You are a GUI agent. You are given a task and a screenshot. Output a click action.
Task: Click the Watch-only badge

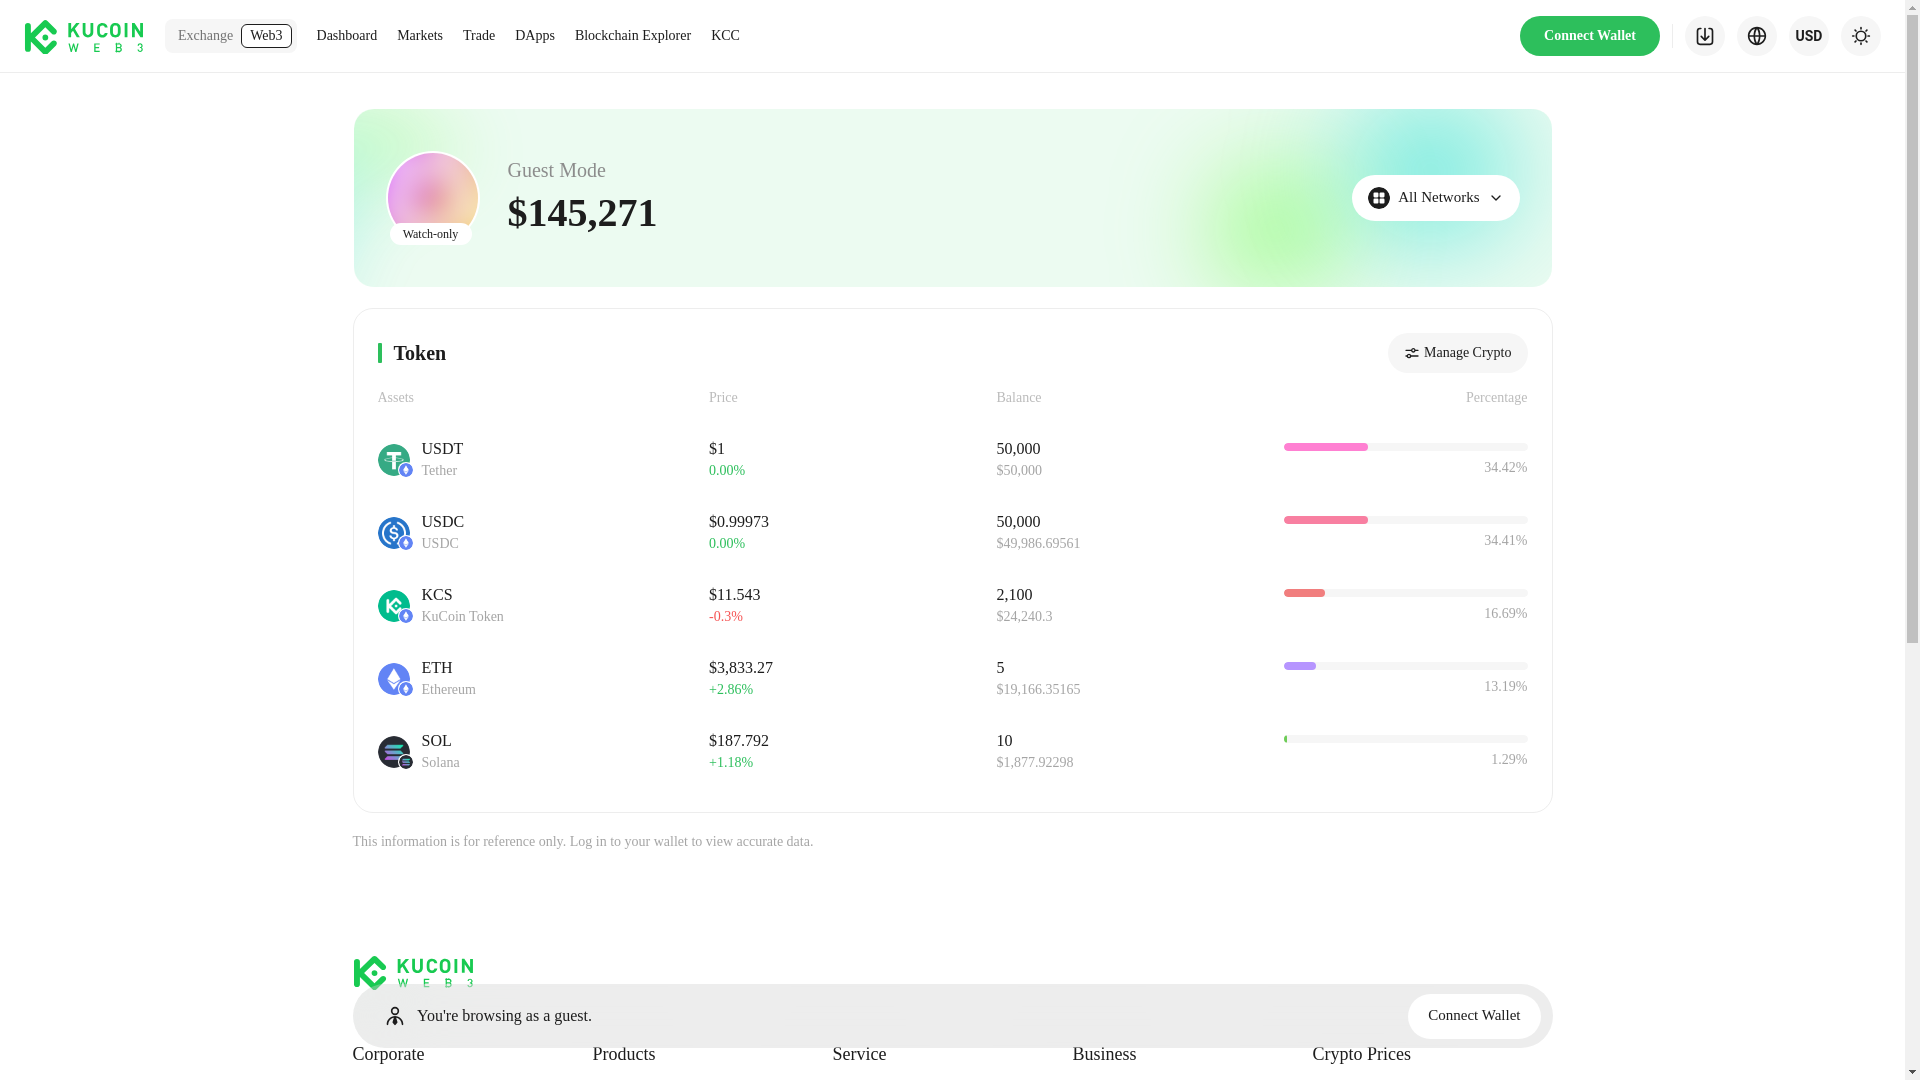point(430,234)
